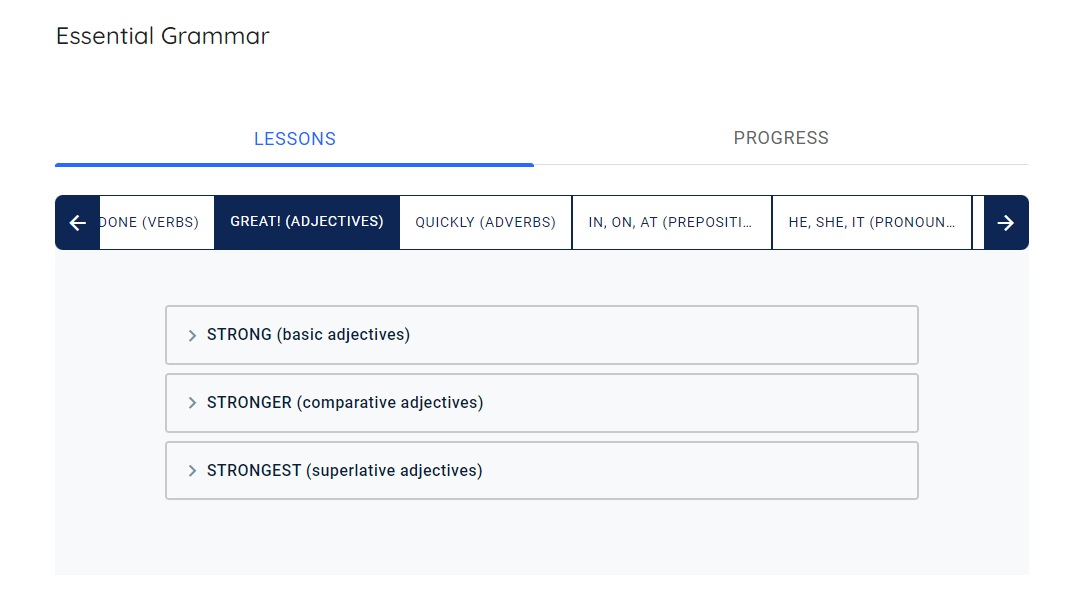
Task: Click chevron icon beside STRONGER comparative adjectives
Action: click(x=192, y=404)
